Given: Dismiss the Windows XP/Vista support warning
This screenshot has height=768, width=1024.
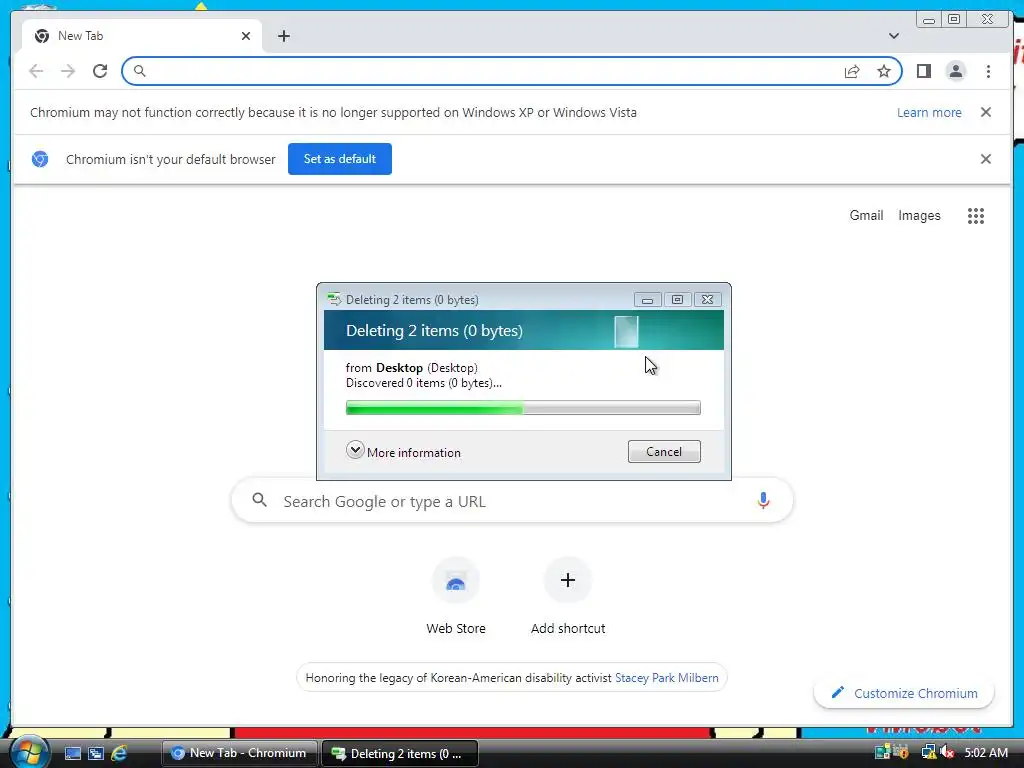Looking at the screenshot, I should [x=985, y=112].
